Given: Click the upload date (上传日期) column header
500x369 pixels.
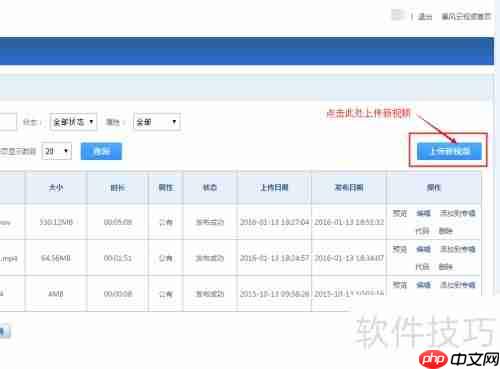Looking at the screenshot, I should coord(274,188).
